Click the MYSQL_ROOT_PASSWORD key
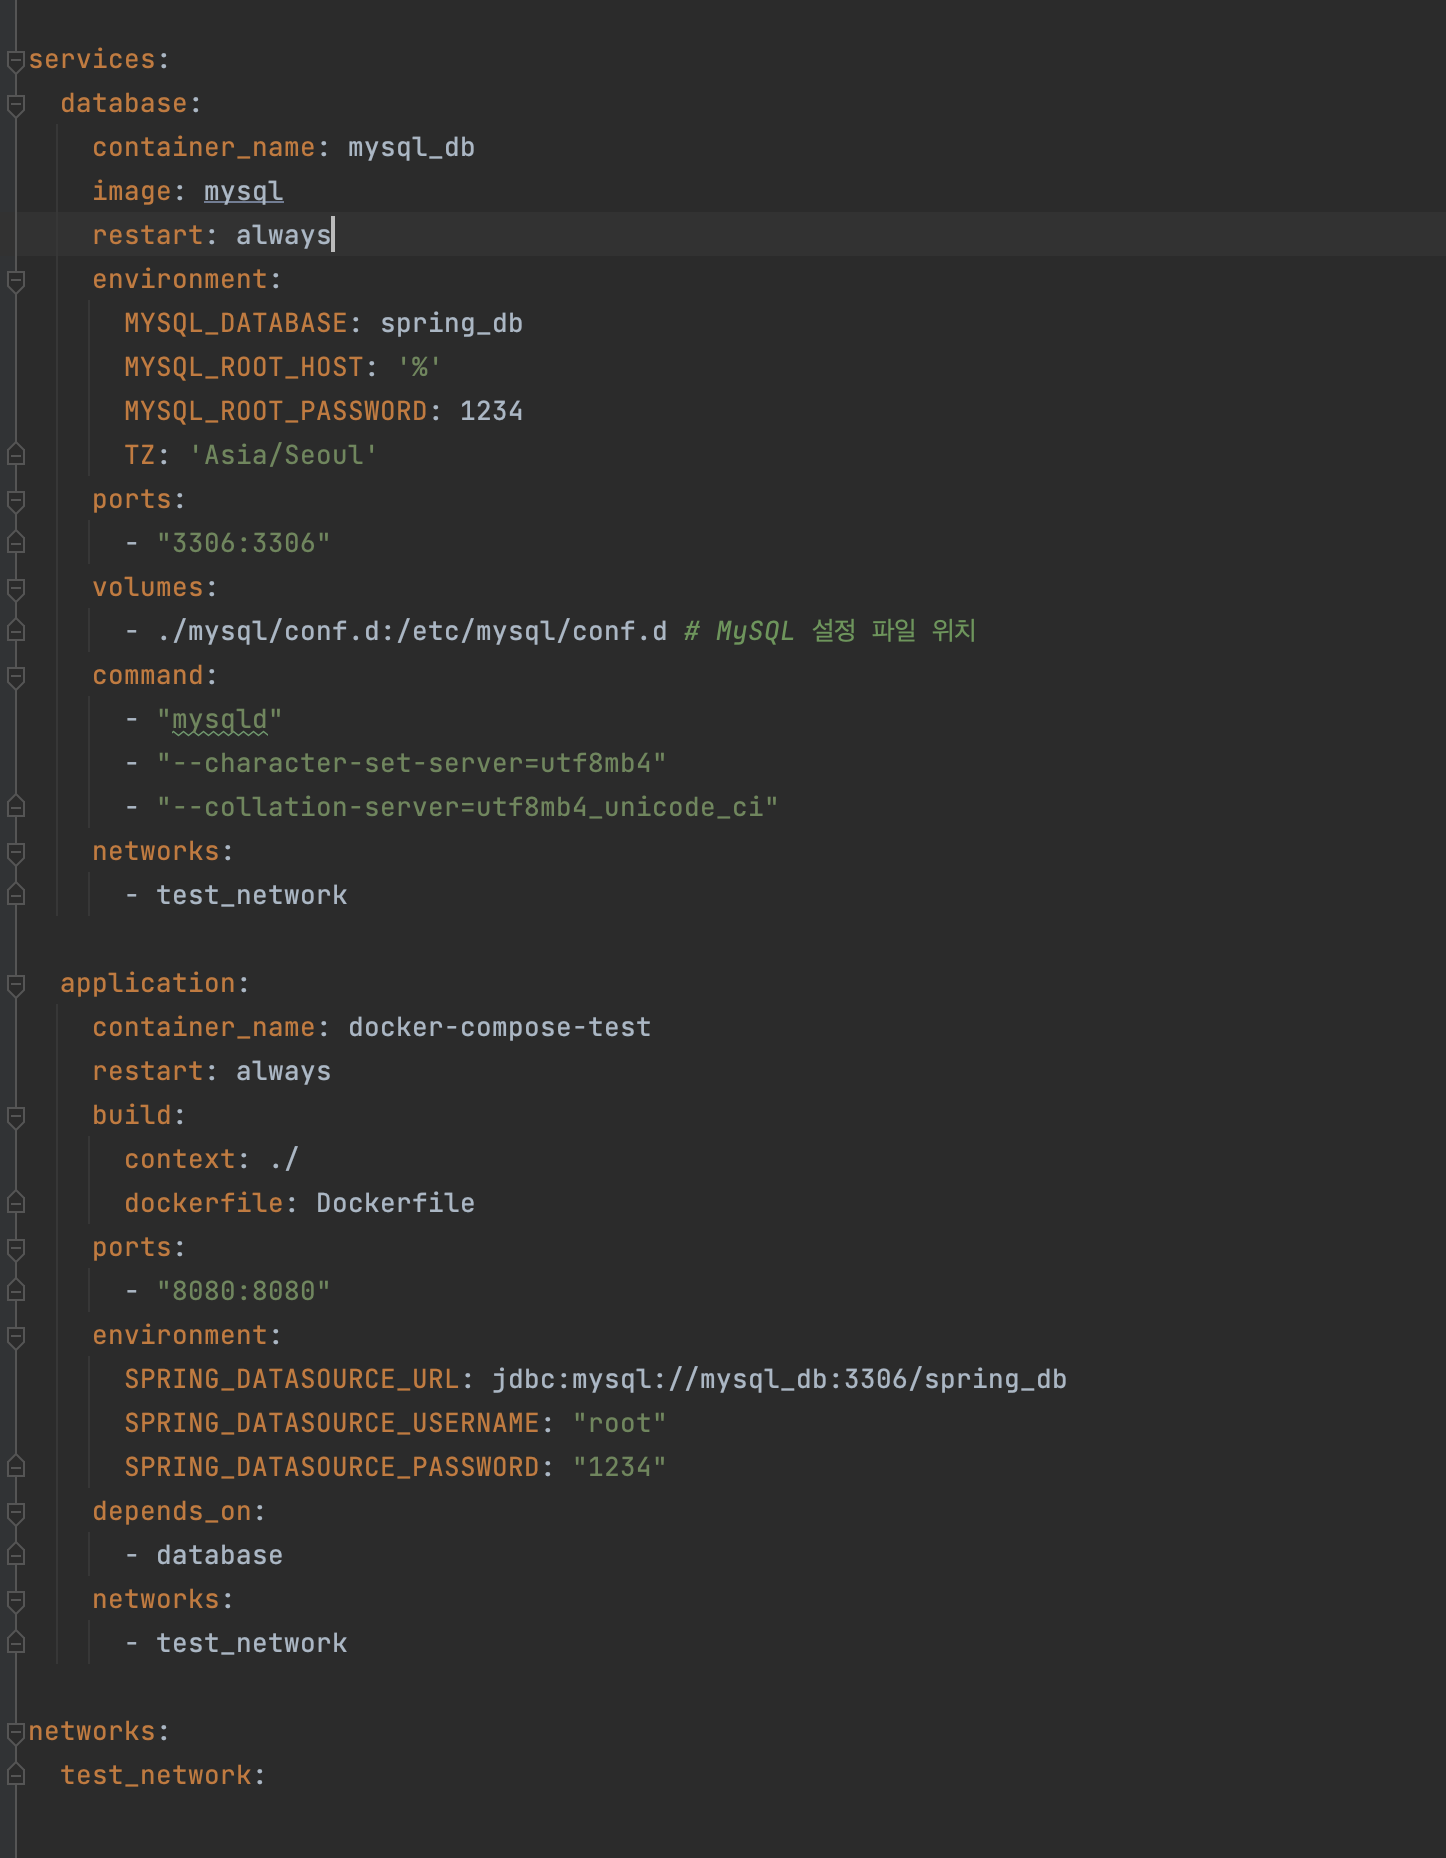1446x1858 pixels. pyautogui.click(x=276, y=411)
